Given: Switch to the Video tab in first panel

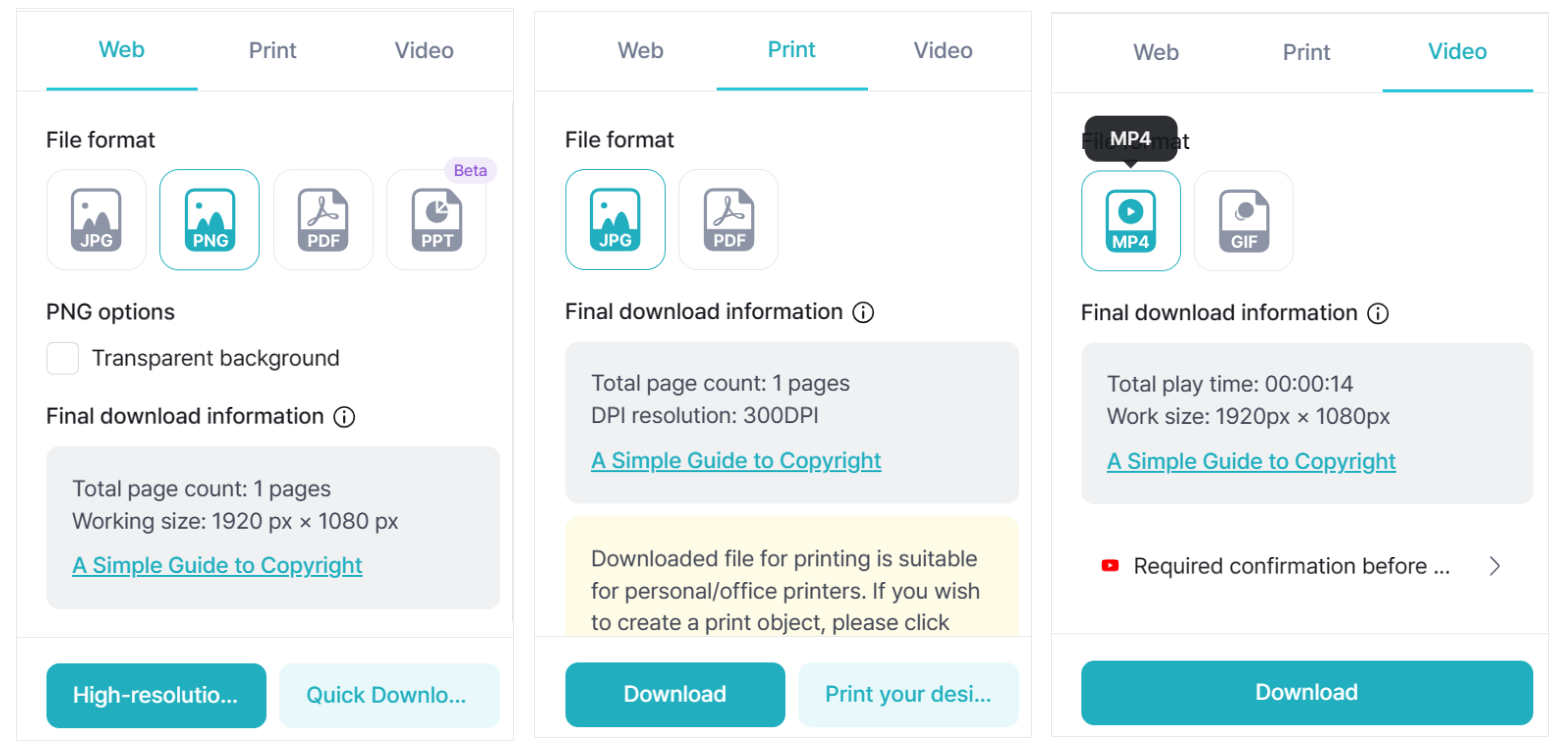Looking at the screenshot, I should (424, 50).
